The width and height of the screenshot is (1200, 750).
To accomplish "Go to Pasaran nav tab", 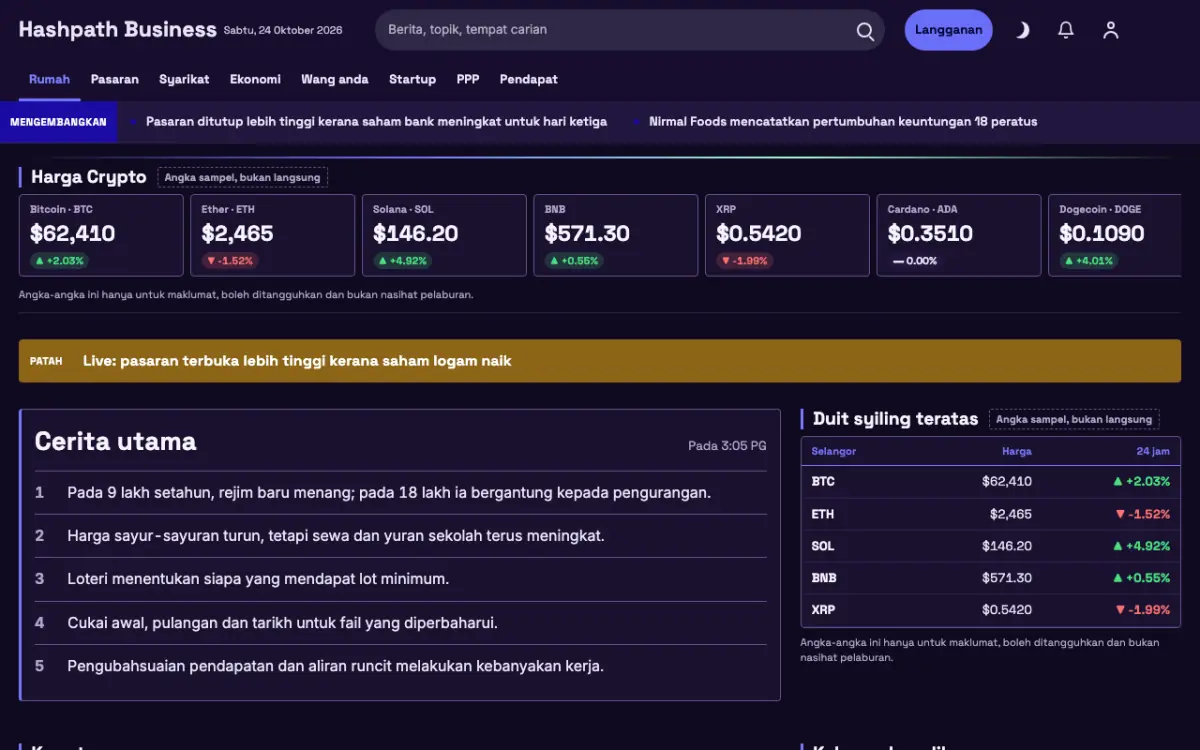I will [x=115, y=79].
